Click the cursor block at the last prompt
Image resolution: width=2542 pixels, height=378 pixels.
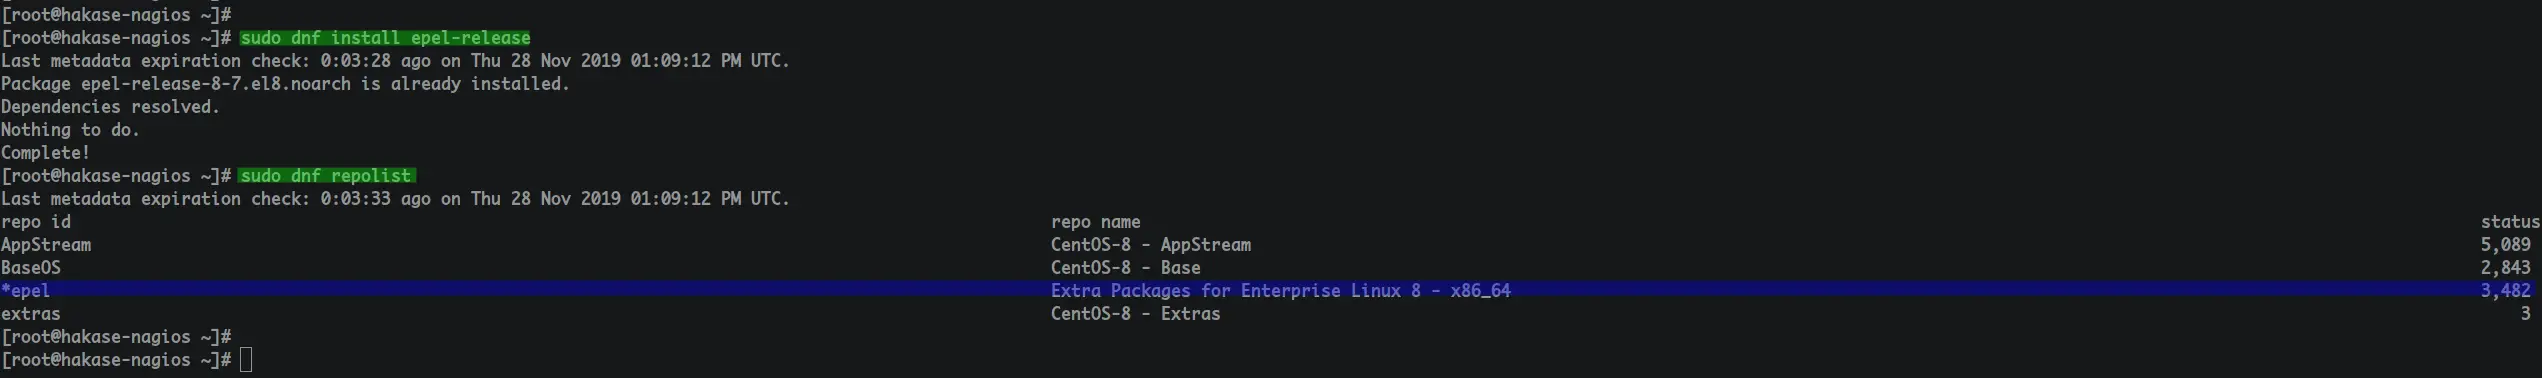(x=246, y=360)
